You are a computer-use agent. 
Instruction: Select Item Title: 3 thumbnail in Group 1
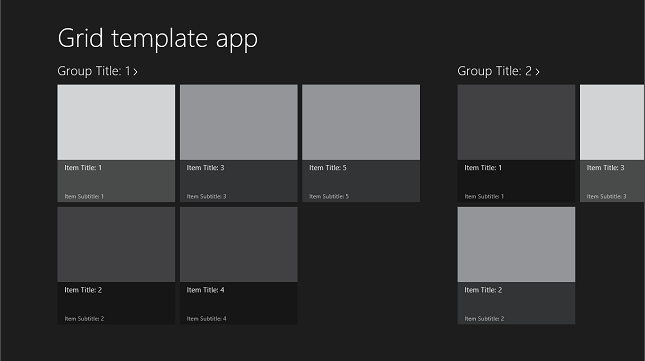pos(239,122)
